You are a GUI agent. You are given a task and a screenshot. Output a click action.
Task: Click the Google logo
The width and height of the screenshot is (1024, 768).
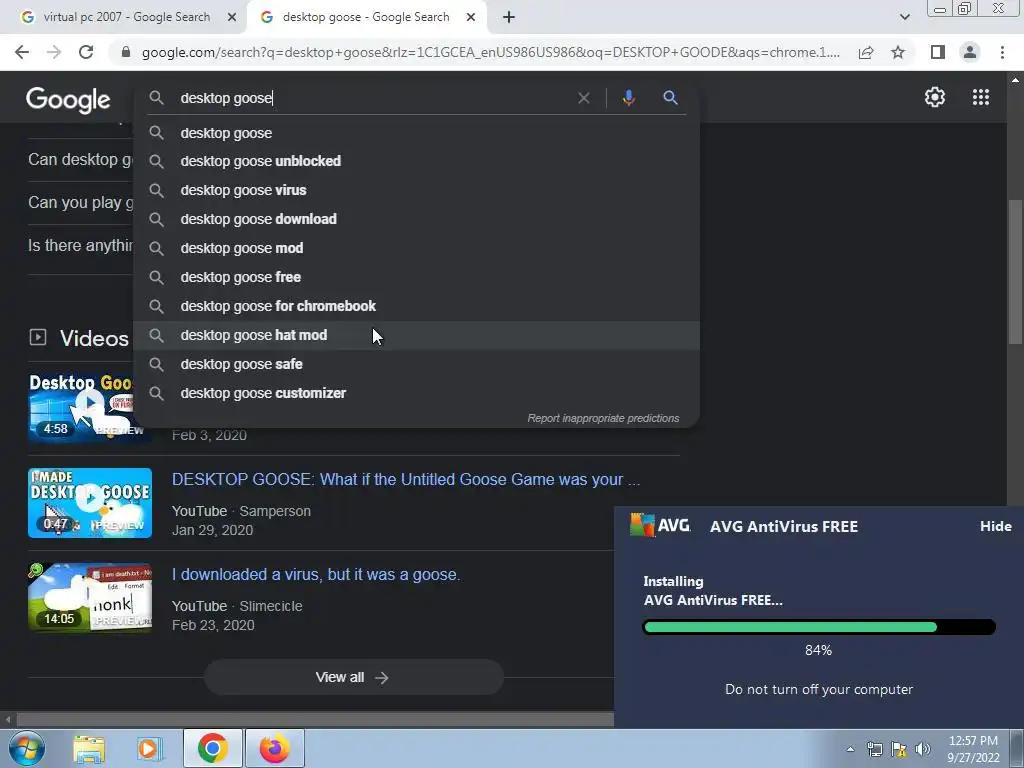pos(68,100)
